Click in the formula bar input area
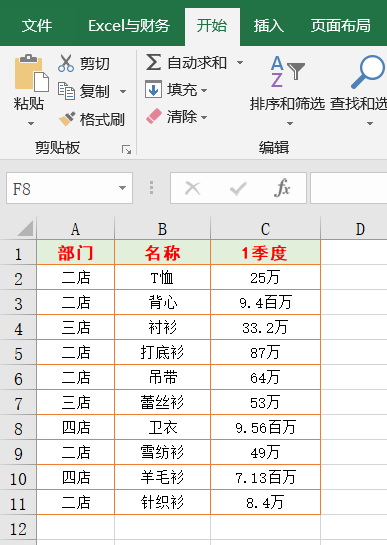Image resolution: width=387 pixels, height=545 pixels. tap(349, 188)
